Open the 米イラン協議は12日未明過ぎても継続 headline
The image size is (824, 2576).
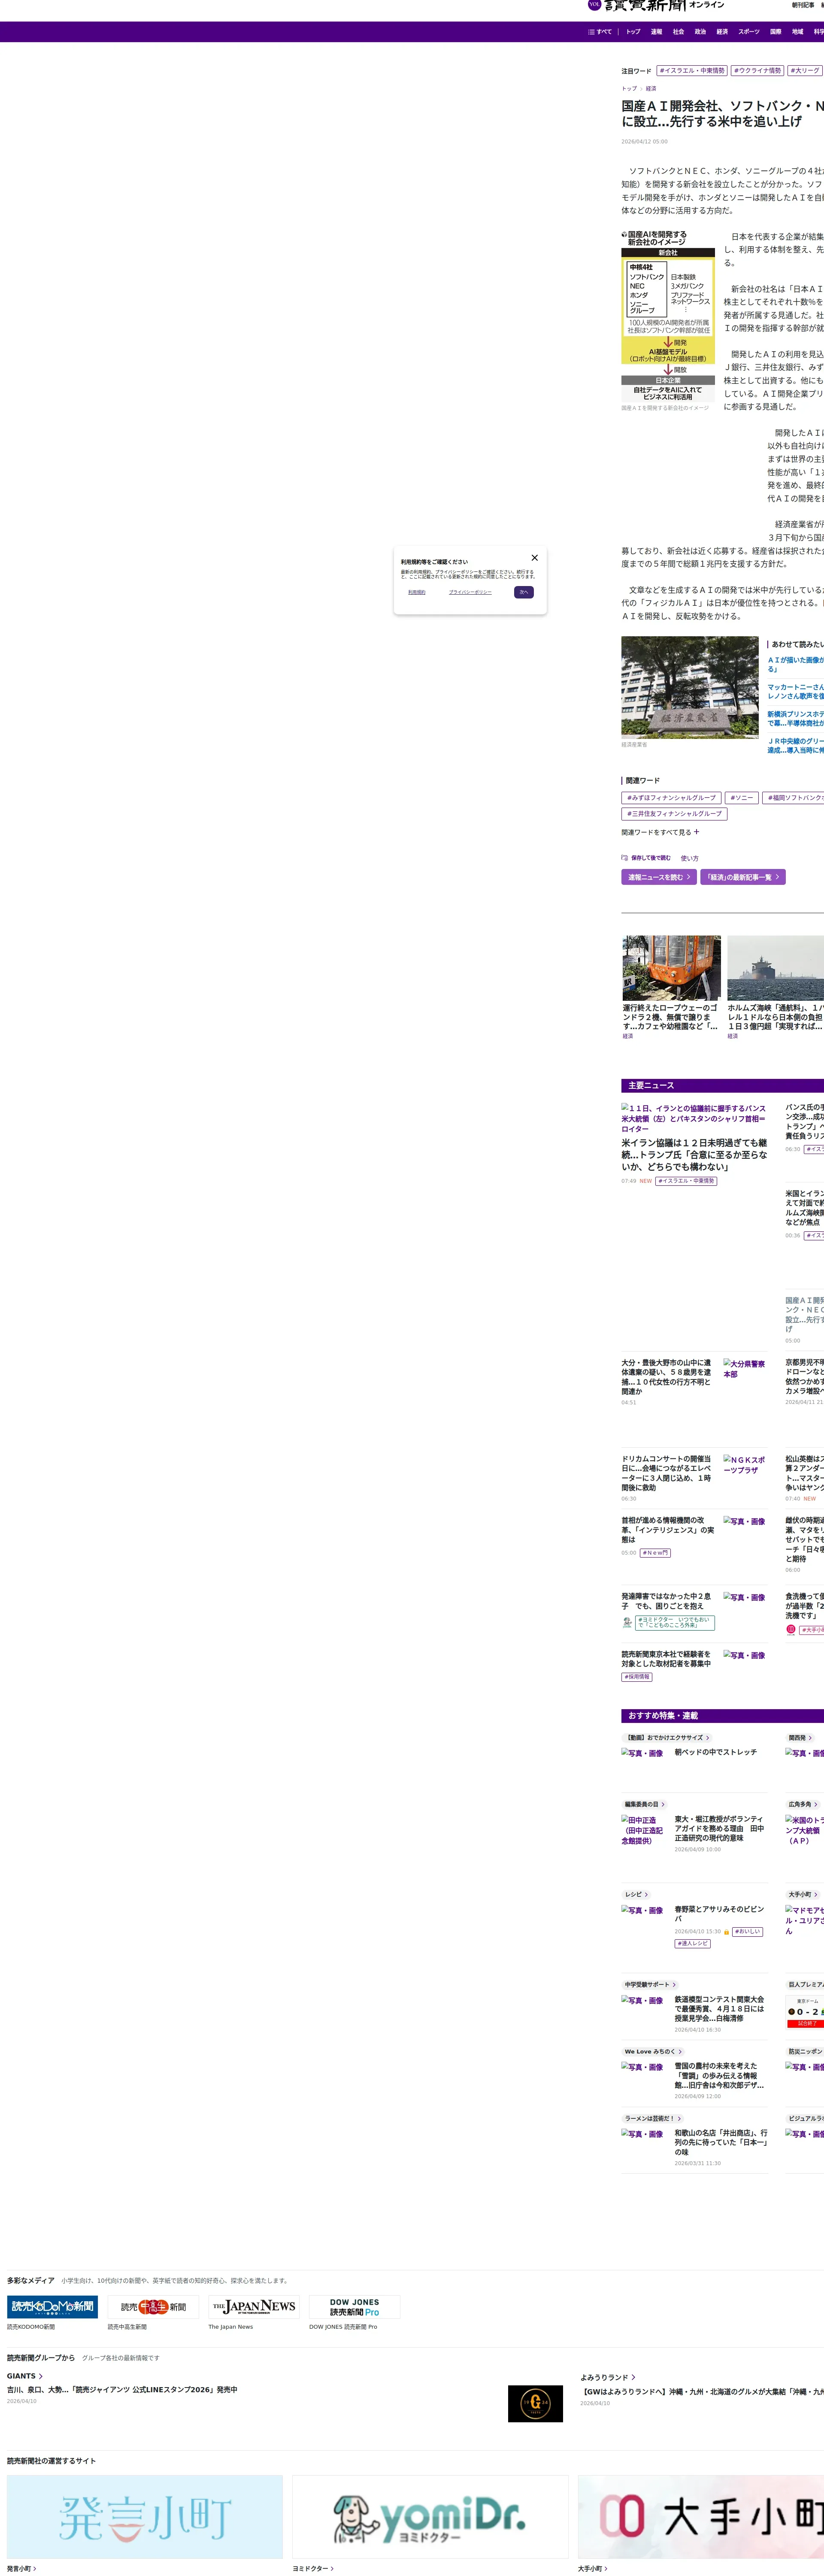pos(694,1154)
